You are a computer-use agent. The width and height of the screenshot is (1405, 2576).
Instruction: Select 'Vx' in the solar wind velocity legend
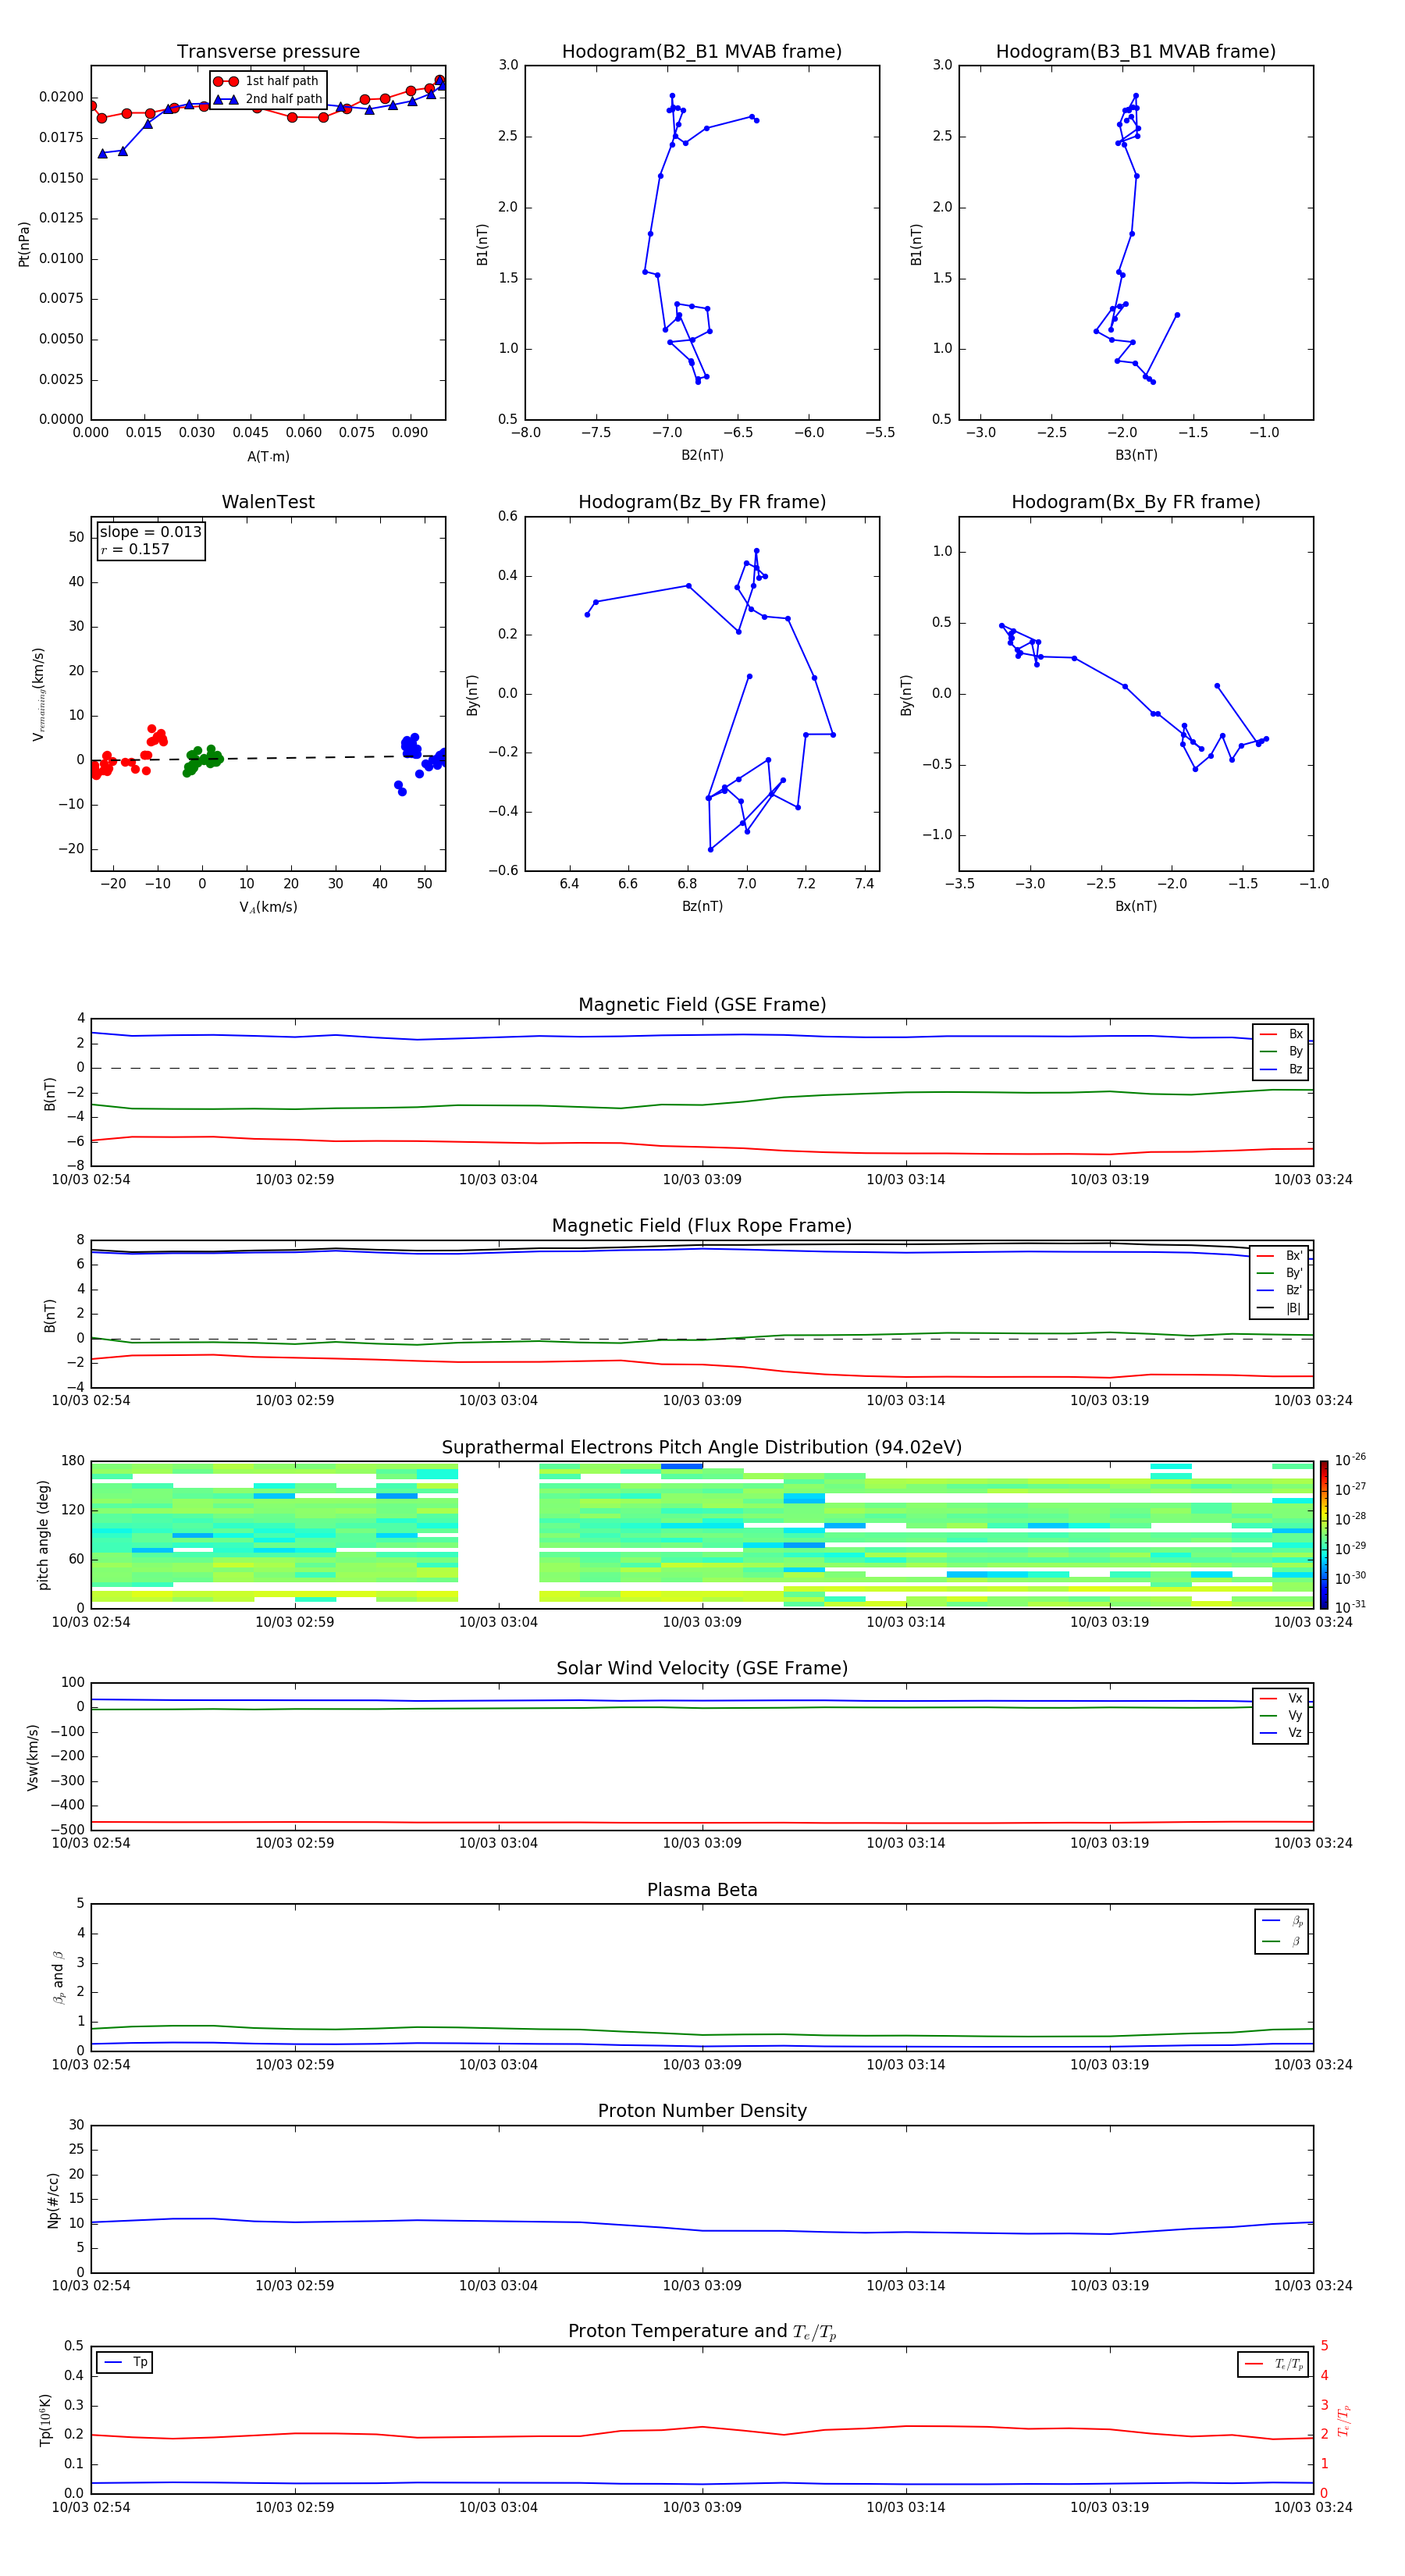point(1281,1698)
